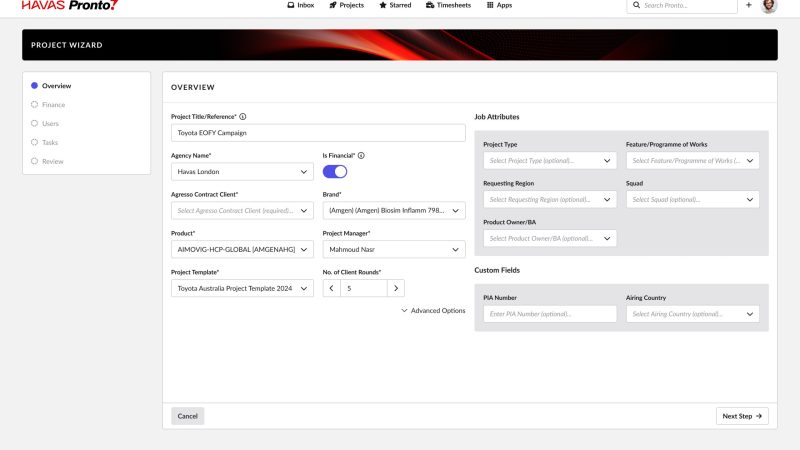Open the Apps grid menu
Screen dimensions: 800x450
pos(499,5)
